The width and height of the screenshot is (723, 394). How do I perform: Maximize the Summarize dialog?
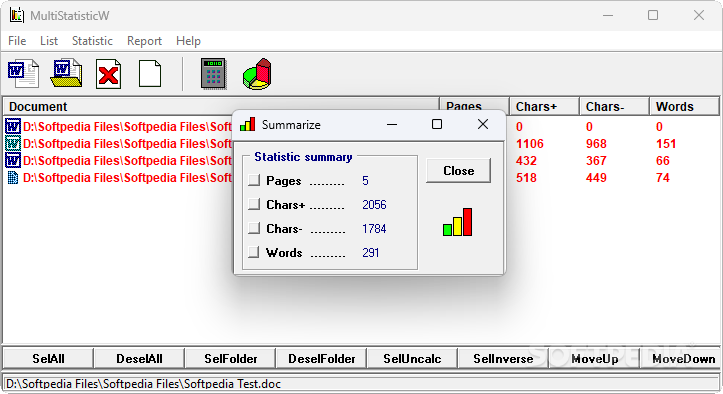(x=437, y=125)
